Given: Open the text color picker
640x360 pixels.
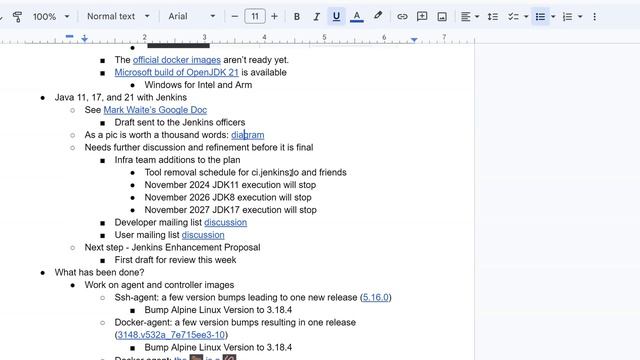Looking at the screenshot, I should (x=356, y=17).
